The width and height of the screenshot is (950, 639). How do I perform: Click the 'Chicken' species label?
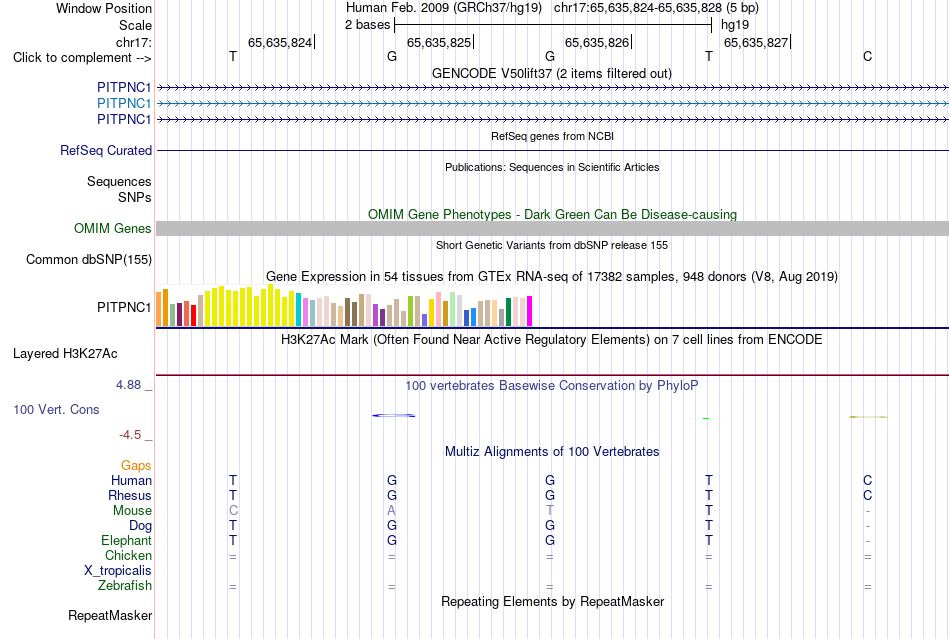[x=128, y=555]
